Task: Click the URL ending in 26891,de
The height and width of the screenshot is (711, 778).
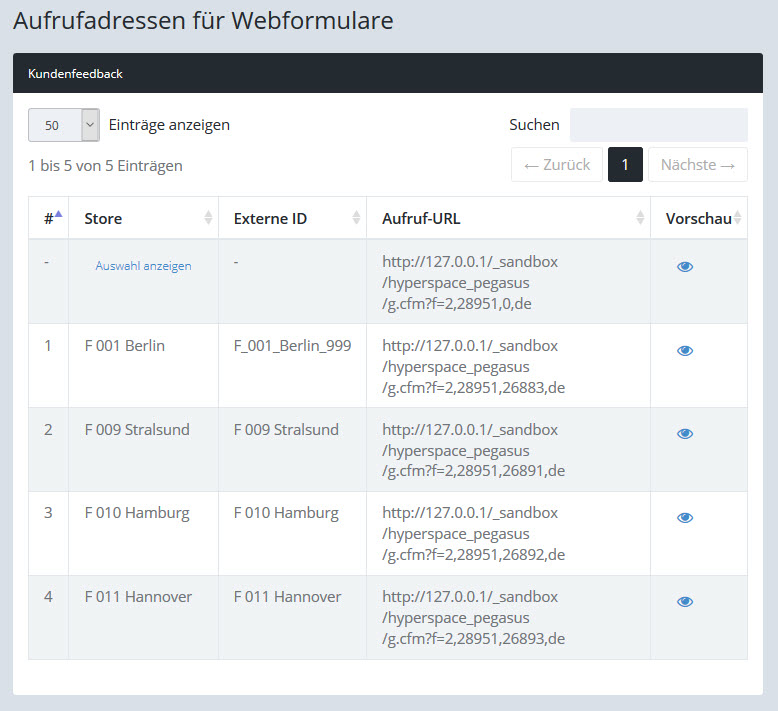Action: pyautogui.click(x=473, y=450)
